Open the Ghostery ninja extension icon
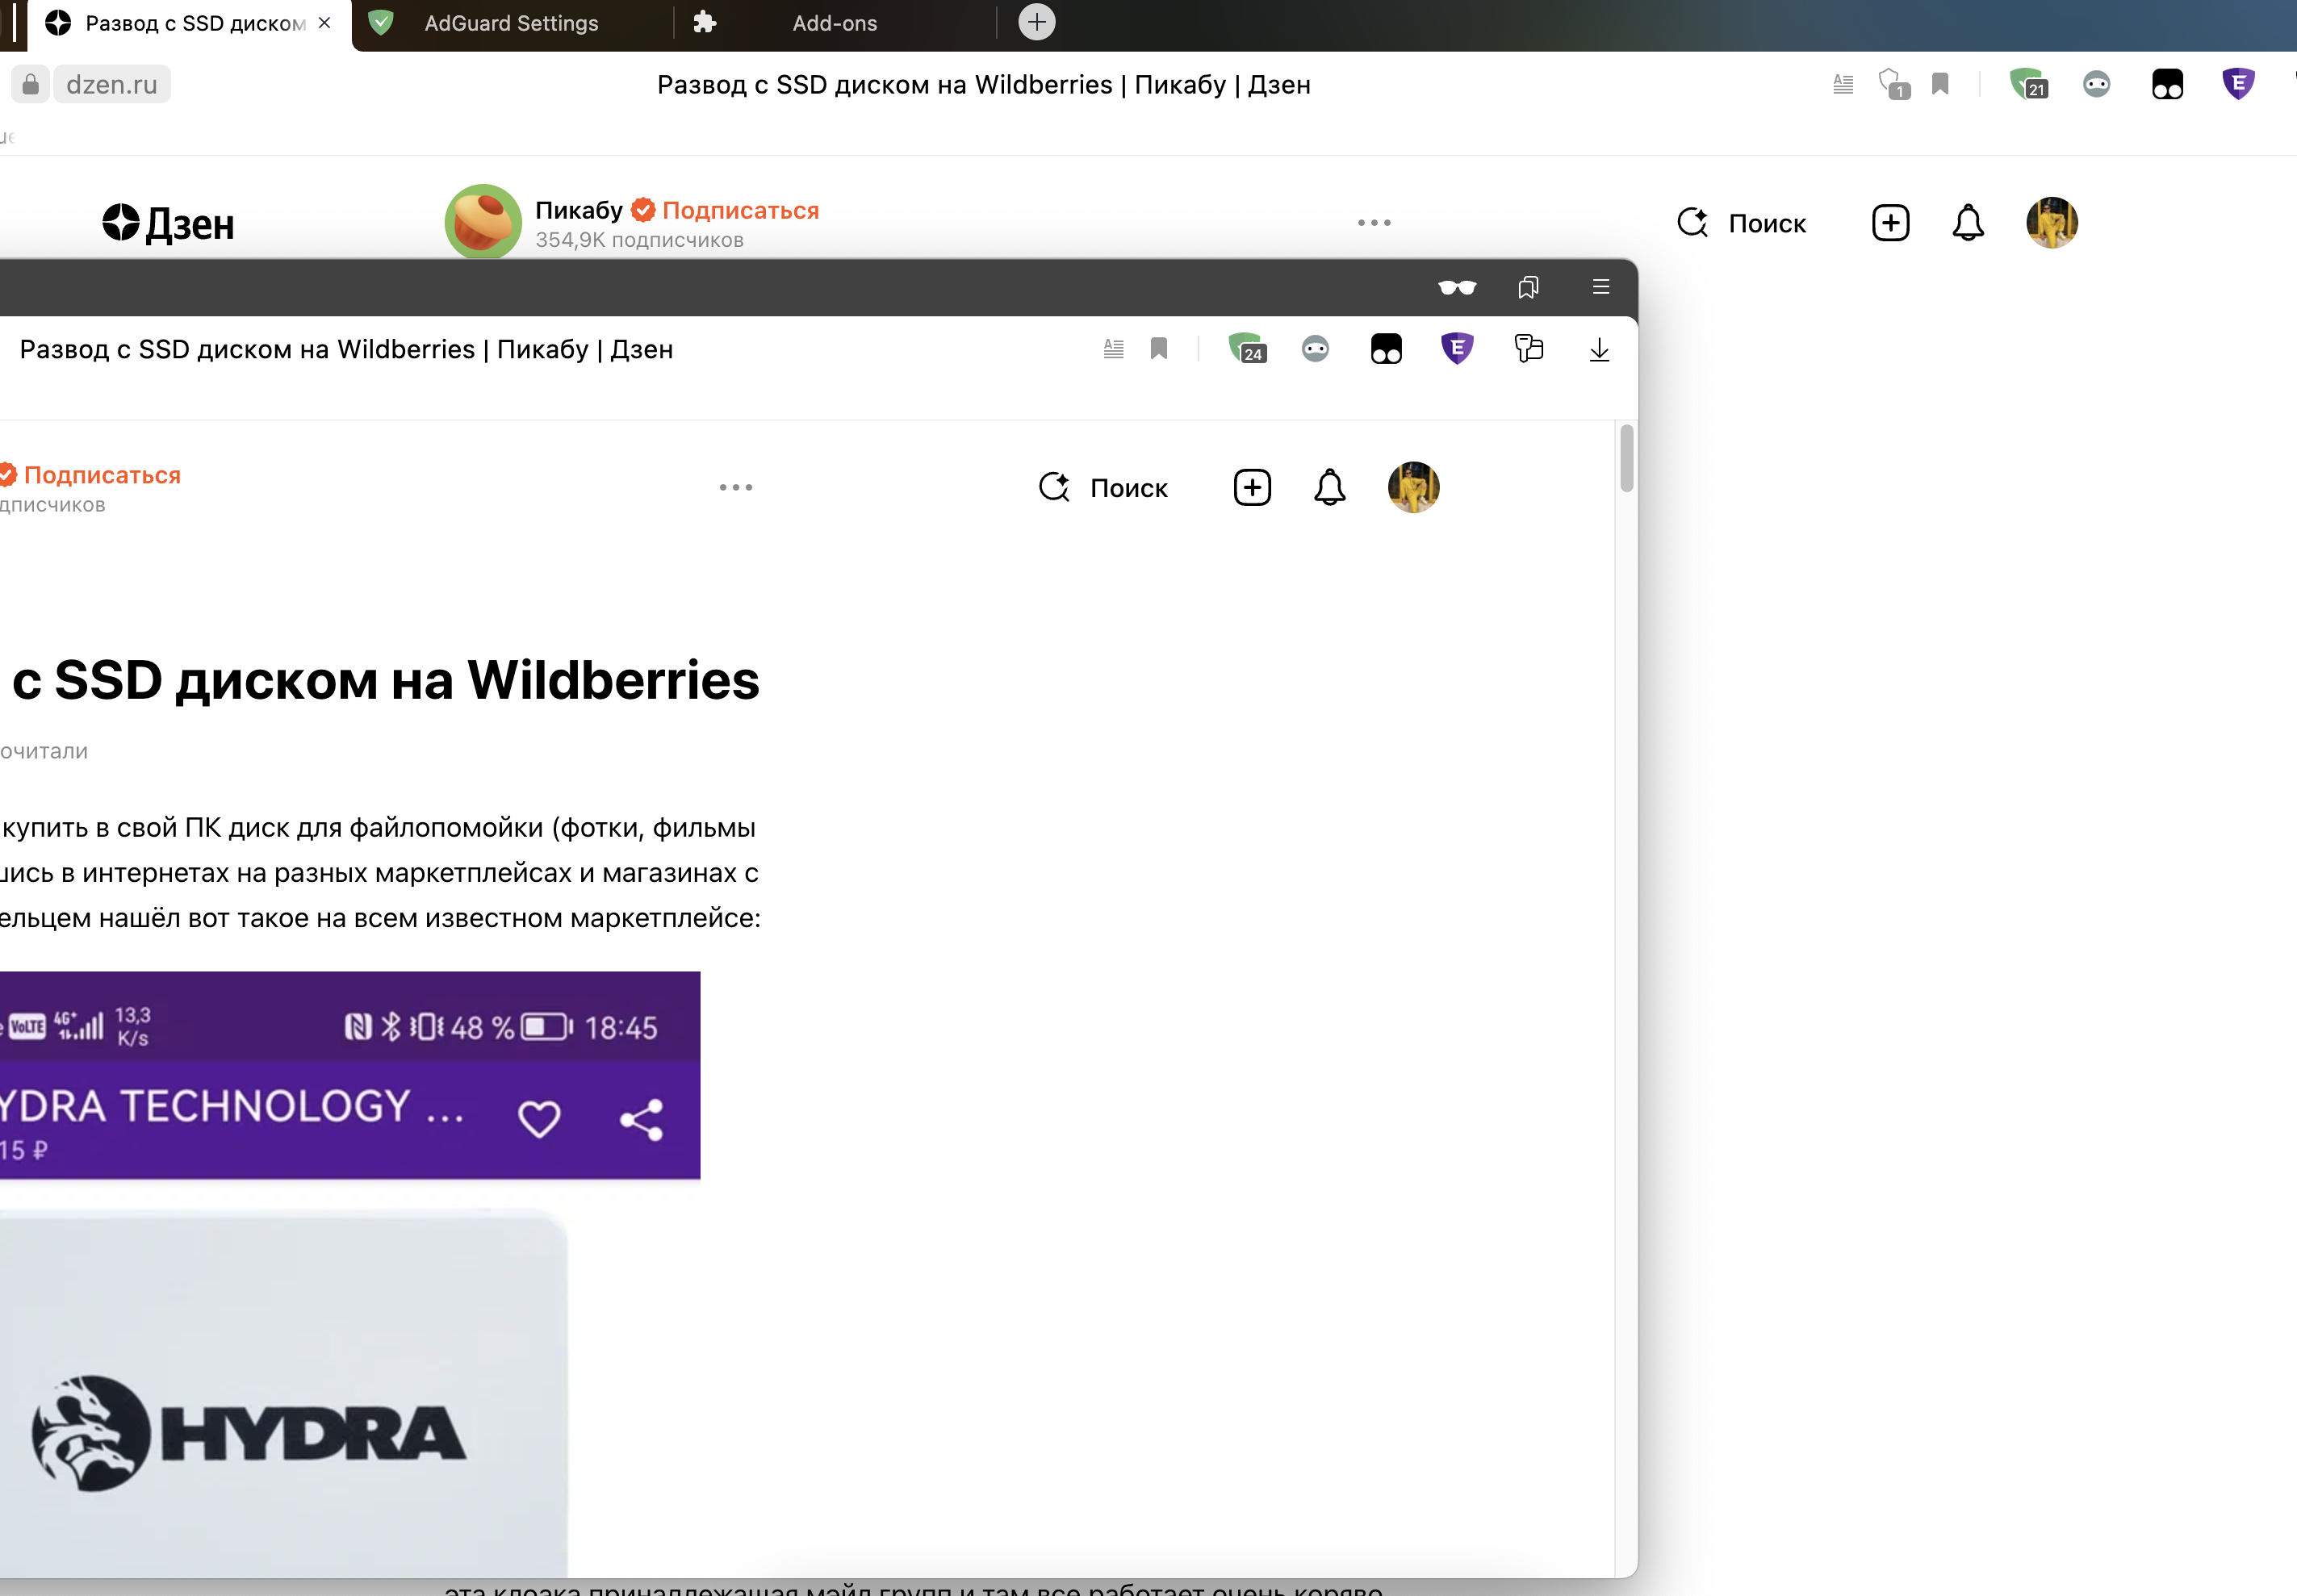Screen dimensions: 2297x1596 (x=1315, y=349)
